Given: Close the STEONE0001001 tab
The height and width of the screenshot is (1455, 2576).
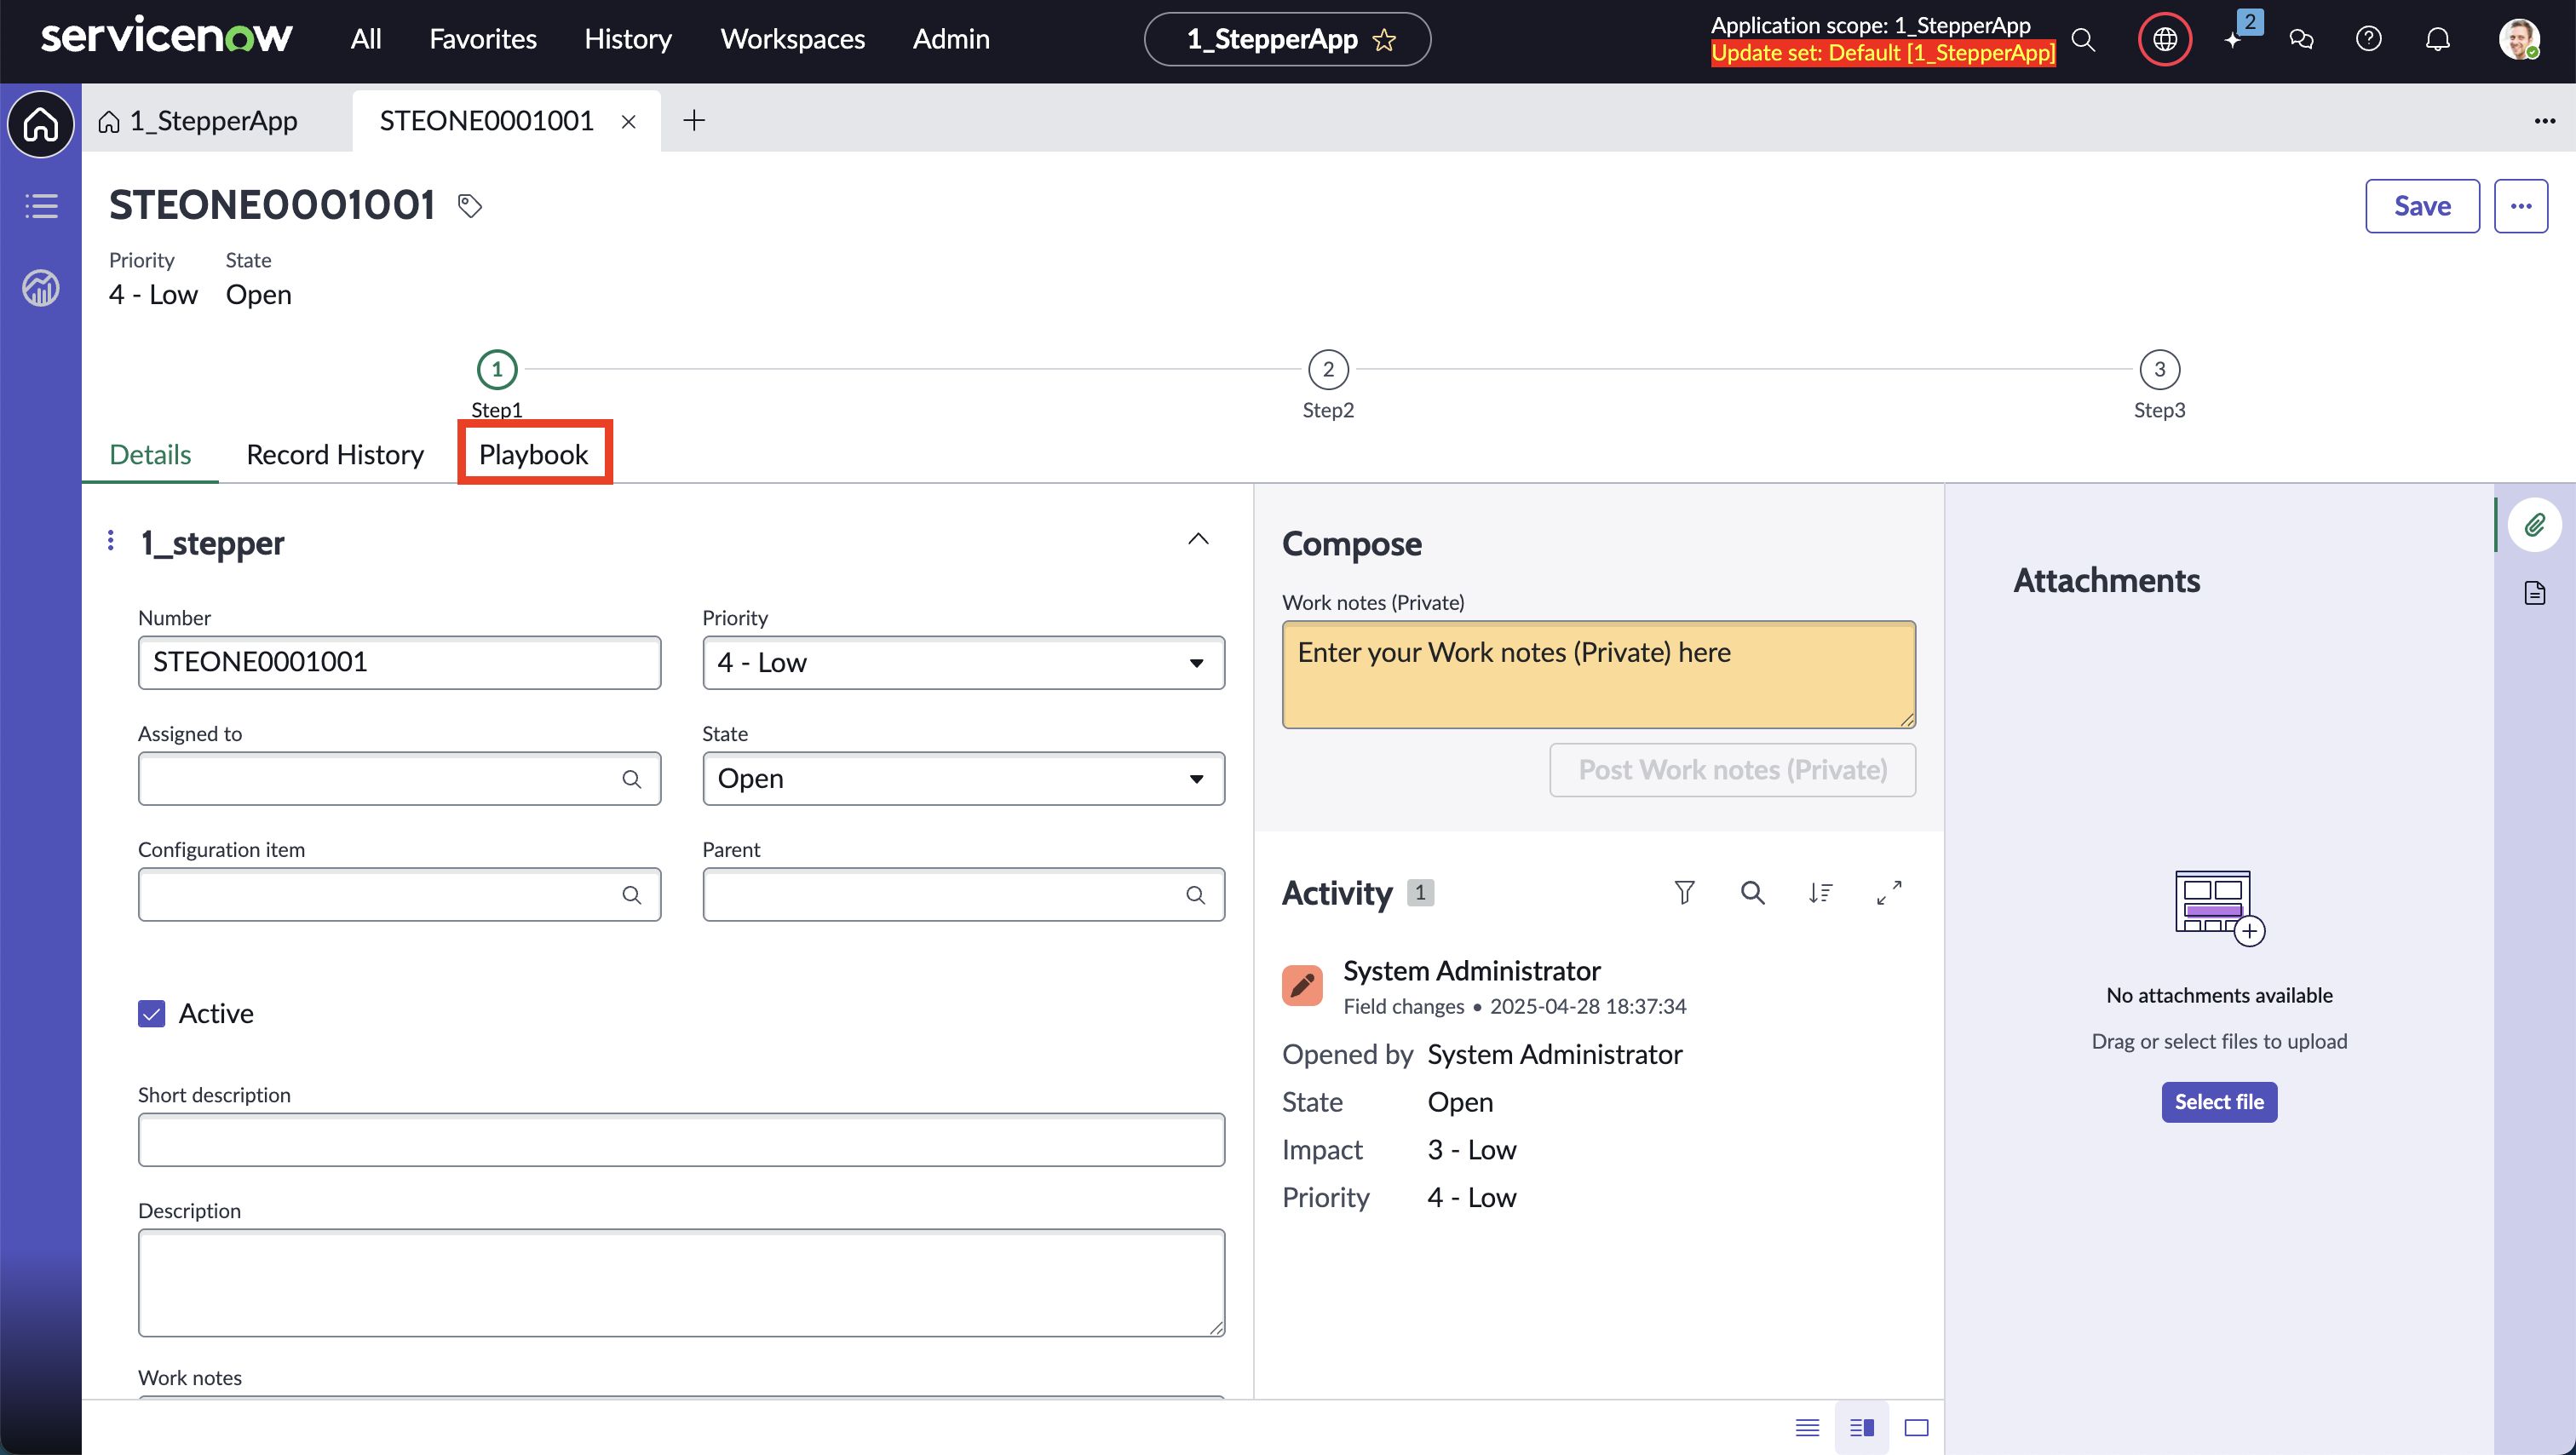Looking at the screenshot, I should [629, 121].
